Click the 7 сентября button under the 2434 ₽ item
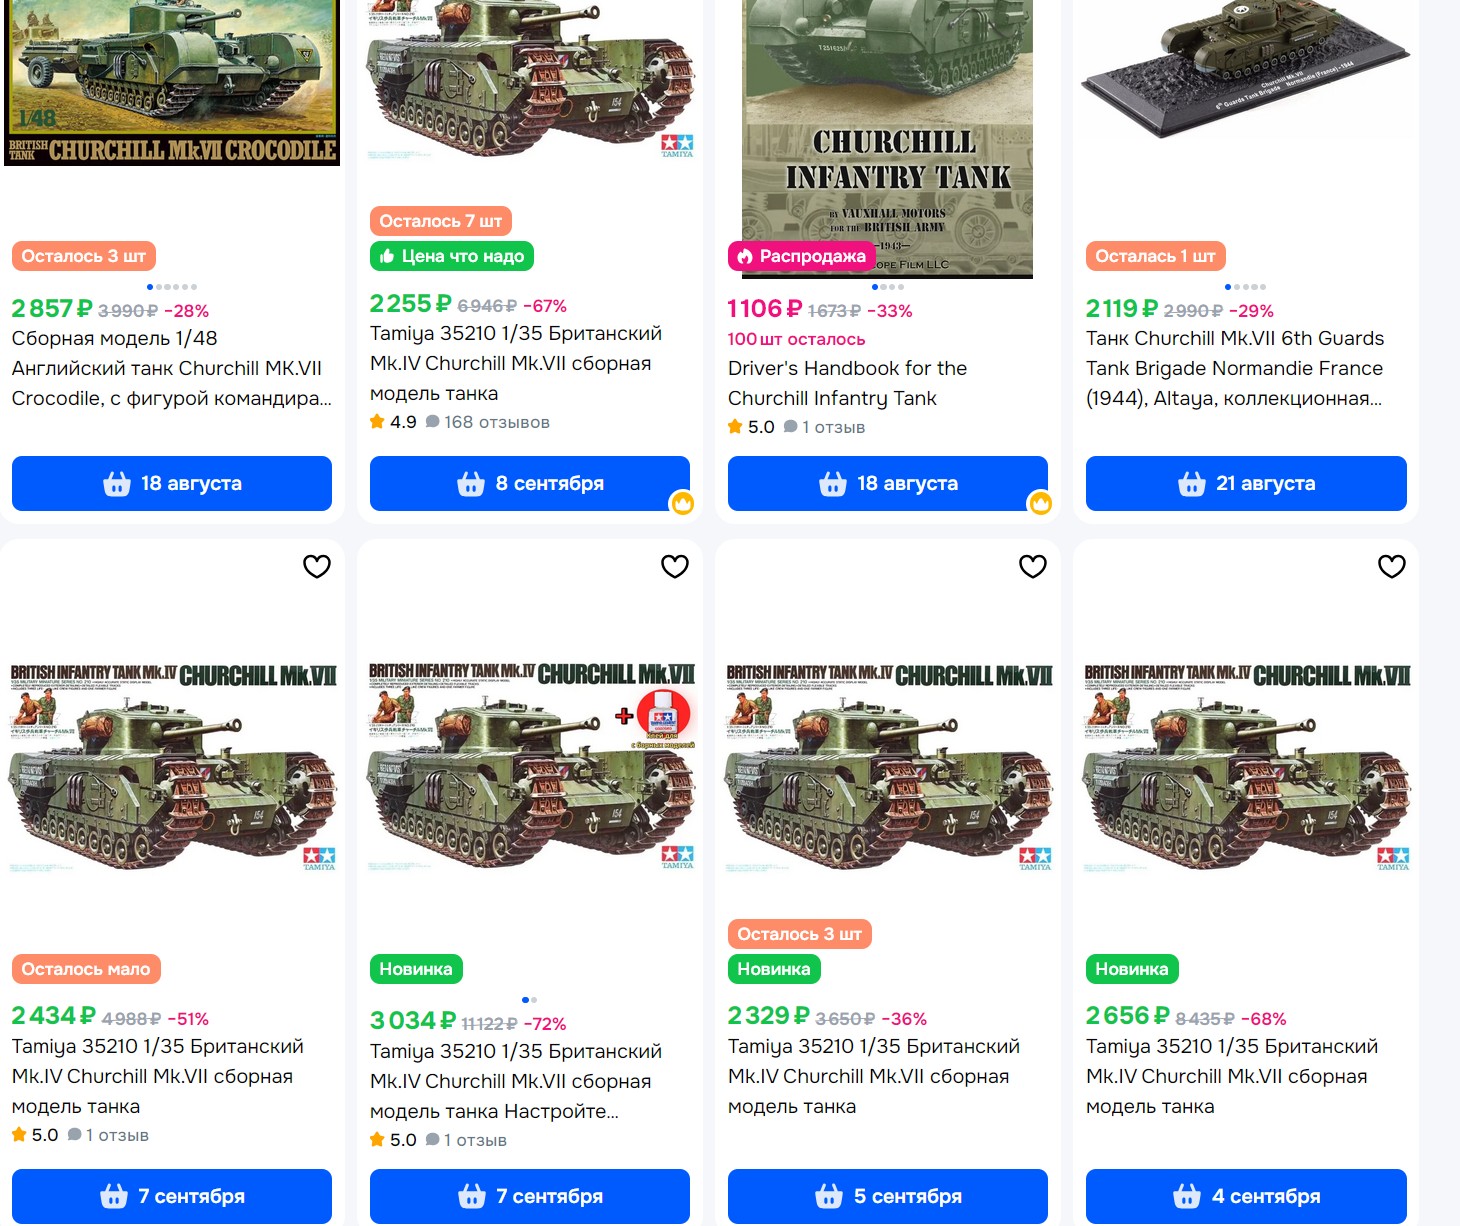 coord(172,1196)
